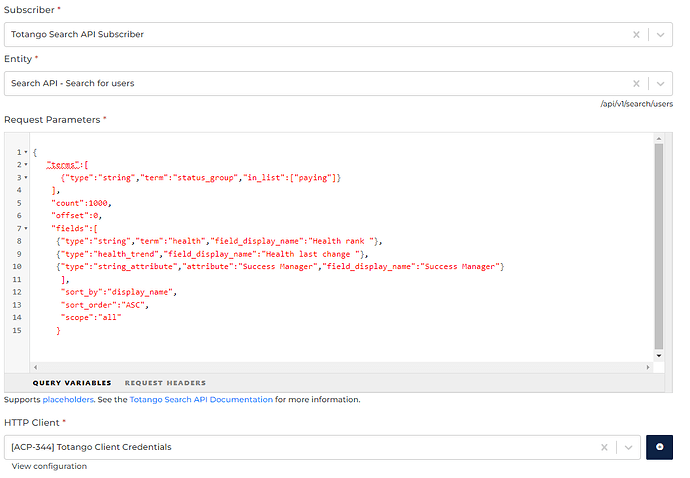Click the "offset":0 line in the editor
This screenshot has width=690, height=478.
pyautogui.click(x=77, y=216)
